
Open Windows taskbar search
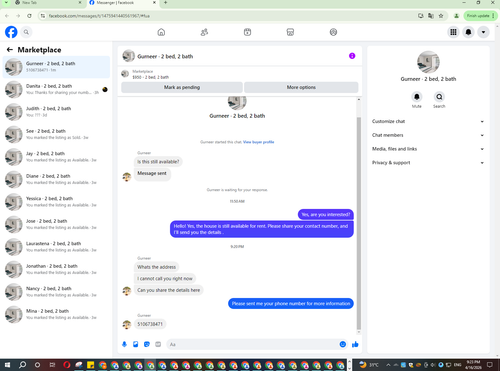(x=22, y=365)
